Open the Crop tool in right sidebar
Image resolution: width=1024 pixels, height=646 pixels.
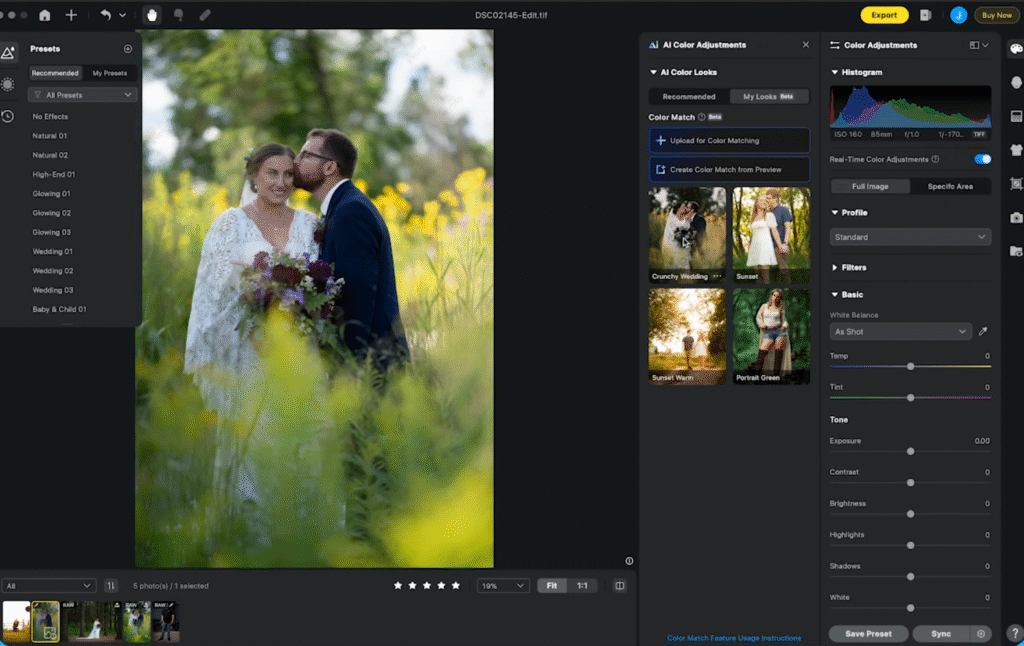click(x=1016, y=184)
